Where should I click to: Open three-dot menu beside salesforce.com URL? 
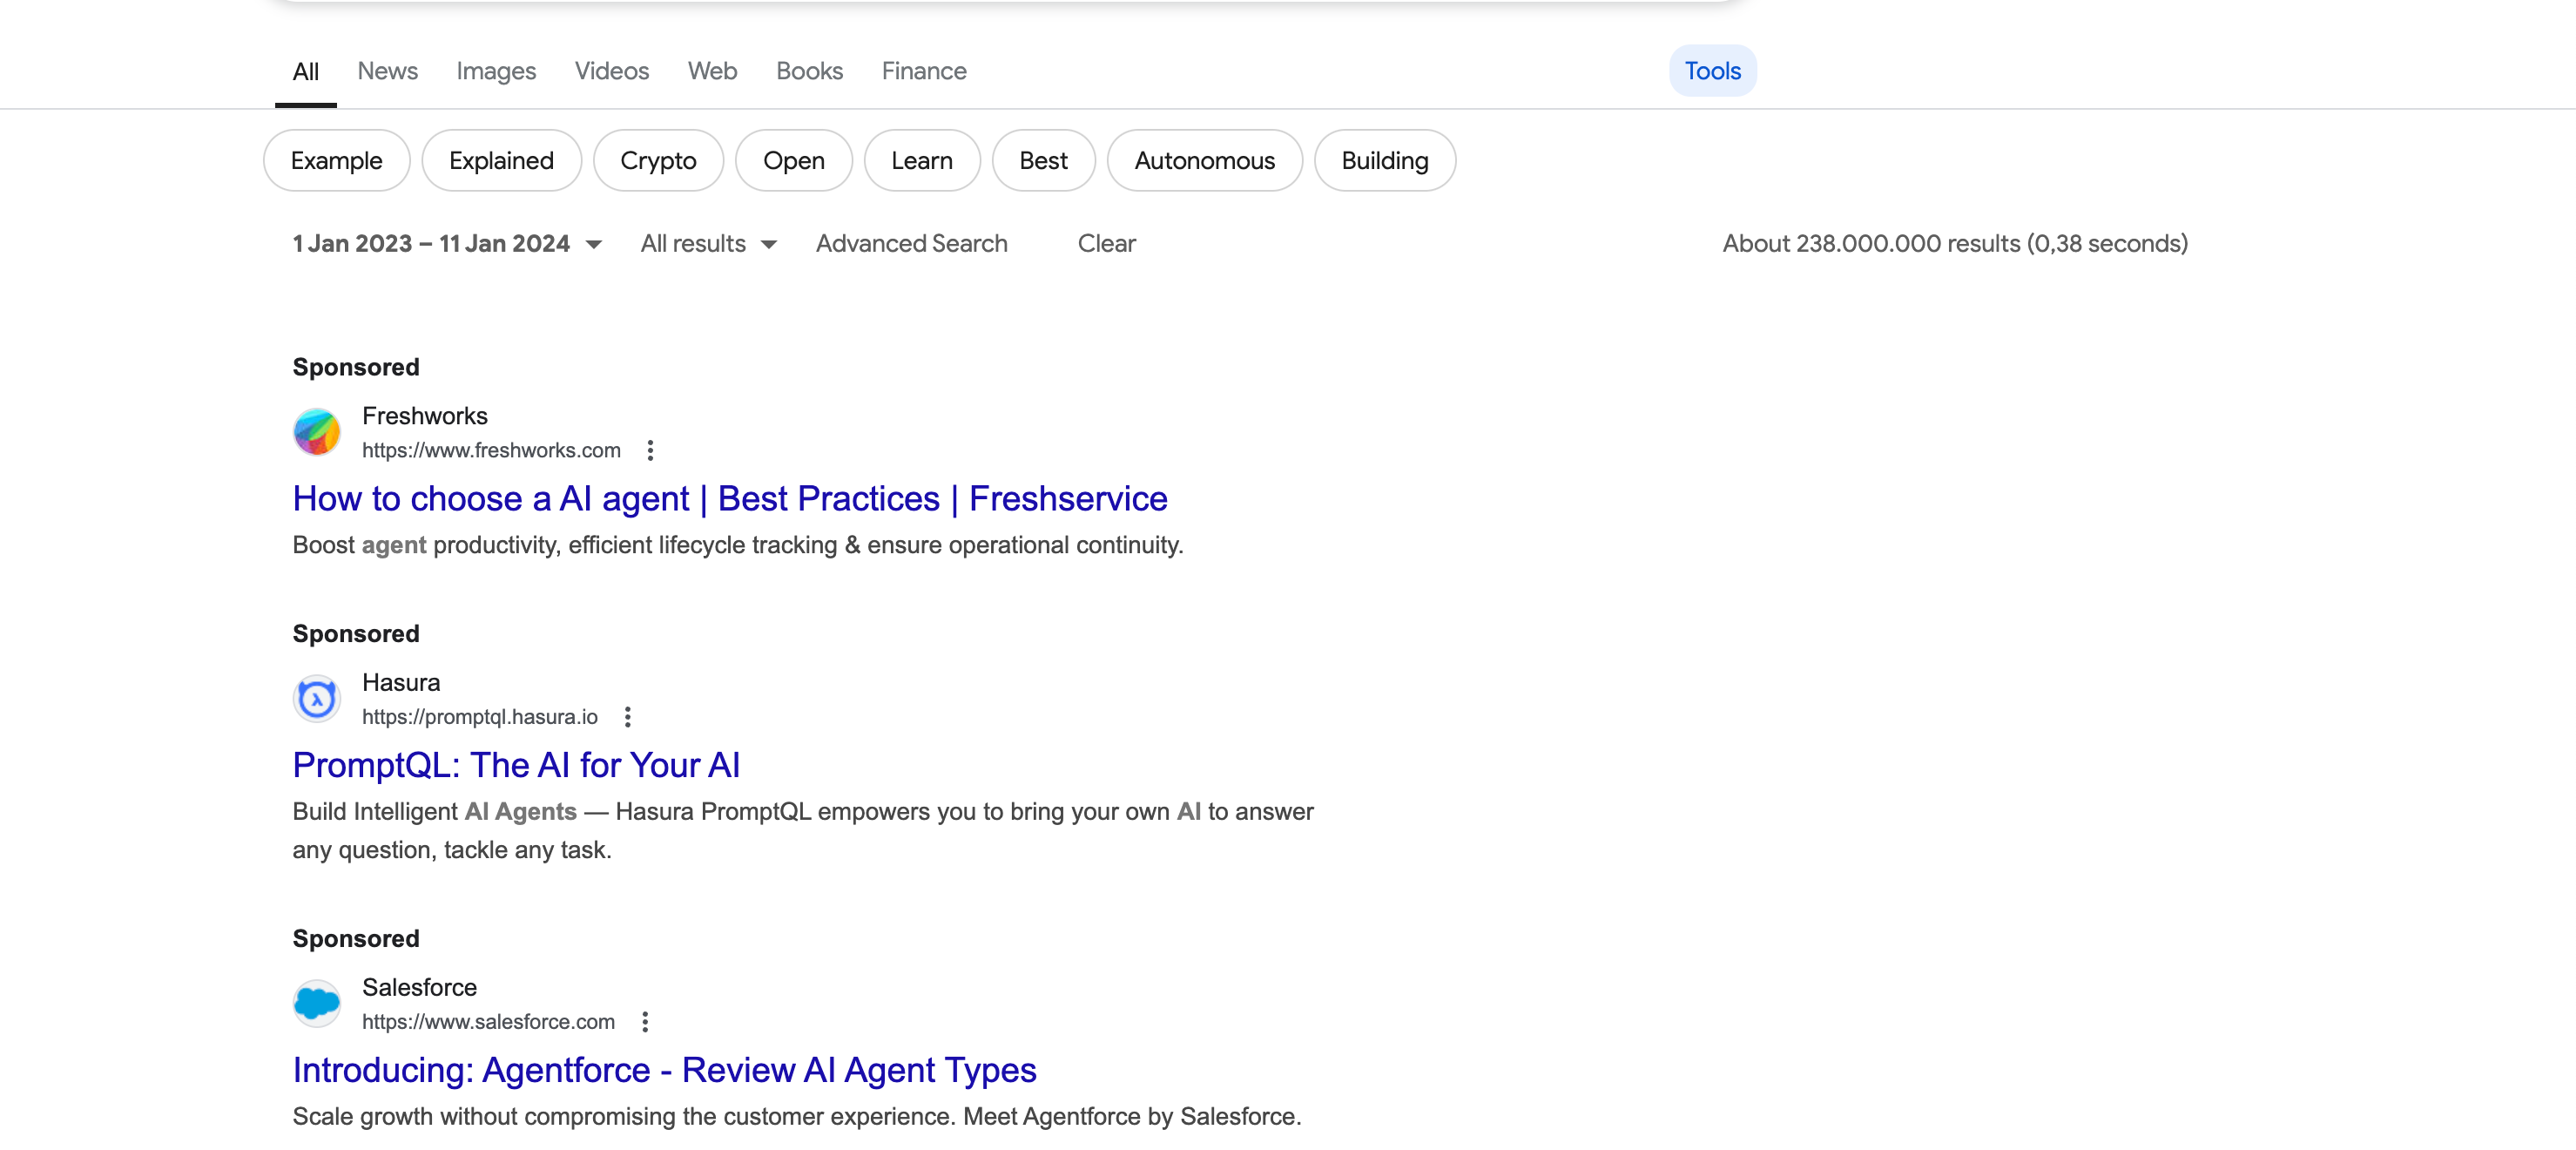(x=645, y=1022)
